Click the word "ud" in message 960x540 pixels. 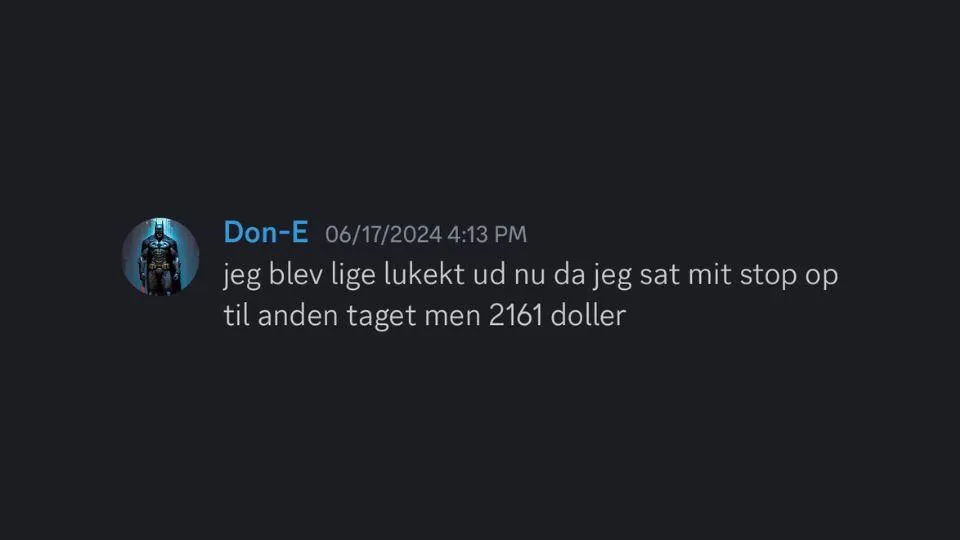489,274
